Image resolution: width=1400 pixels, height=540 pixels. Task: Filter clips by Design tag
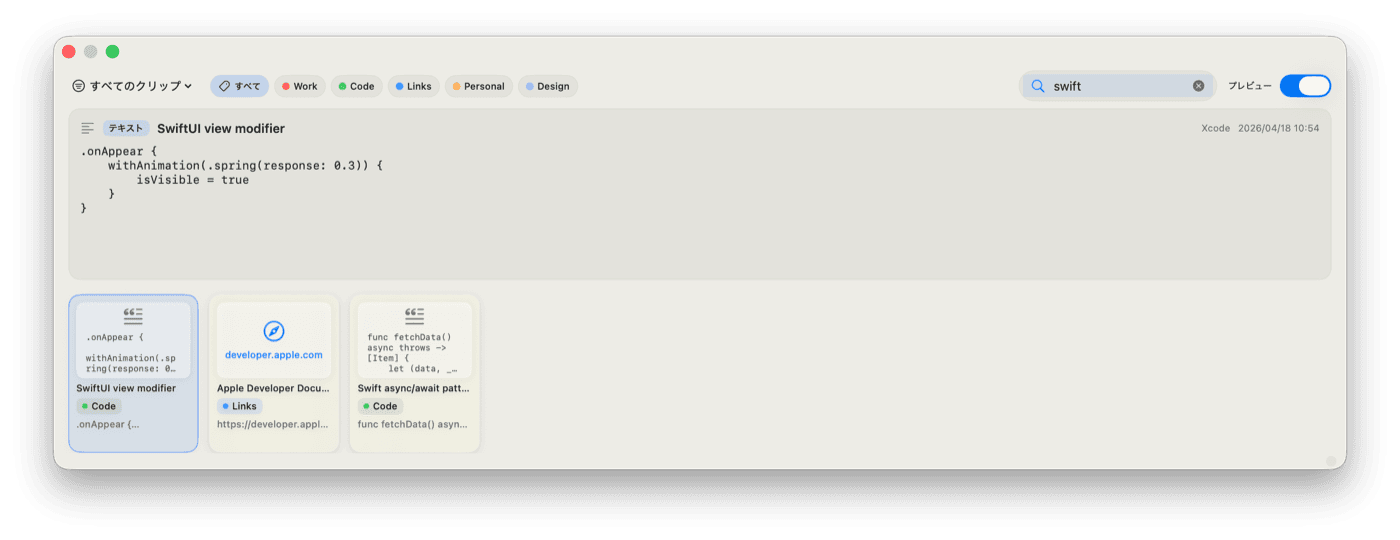[x=548, y=86]
